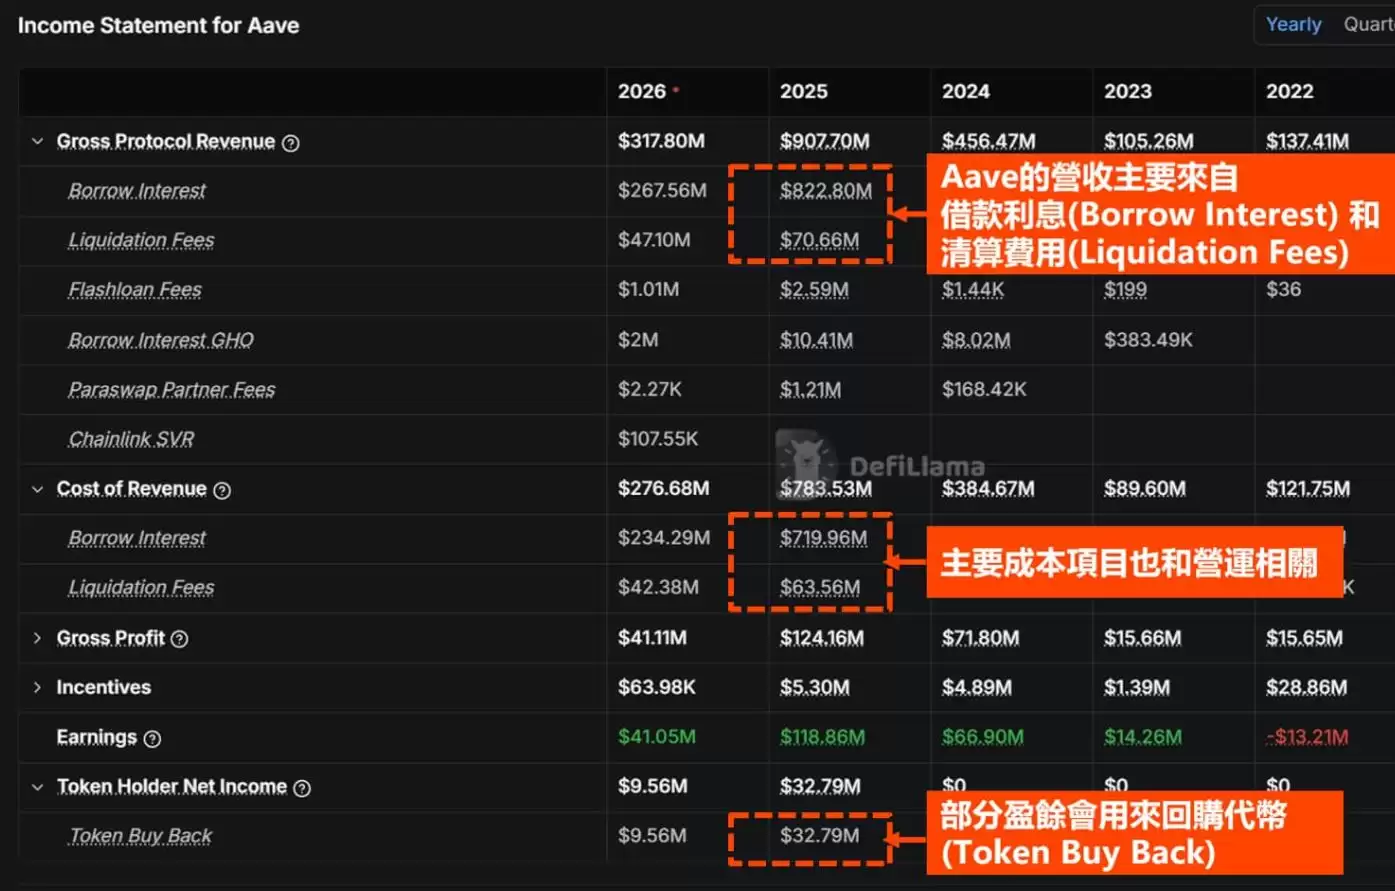Click the Incentives row label
This screenshot has height=891, width=1395.
click(x=104, y=687)
